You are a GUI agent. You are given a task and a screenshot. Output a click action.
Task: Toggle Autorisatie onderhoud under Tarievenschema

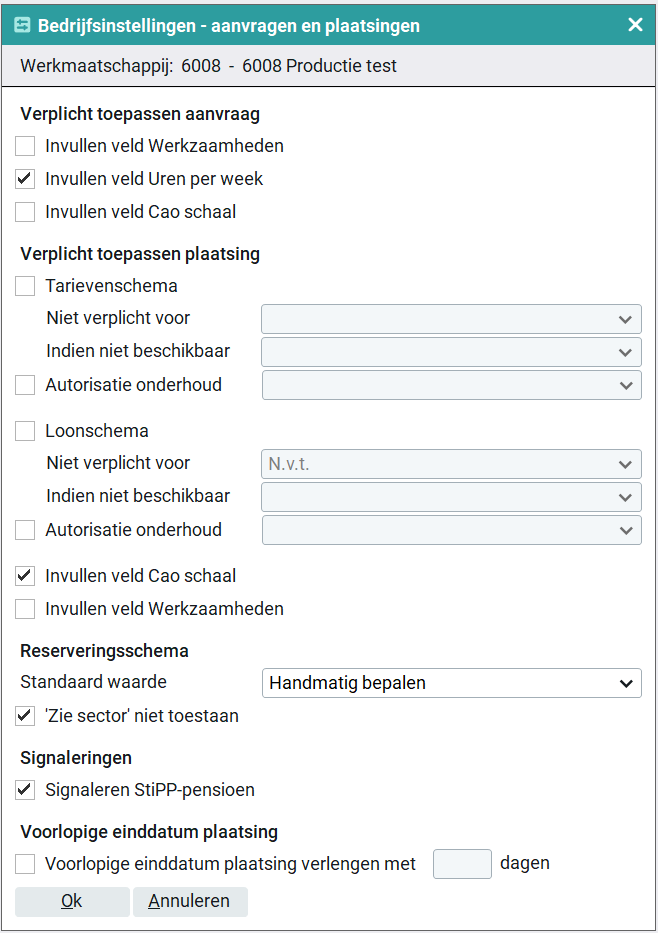click(x=25, y=385)
